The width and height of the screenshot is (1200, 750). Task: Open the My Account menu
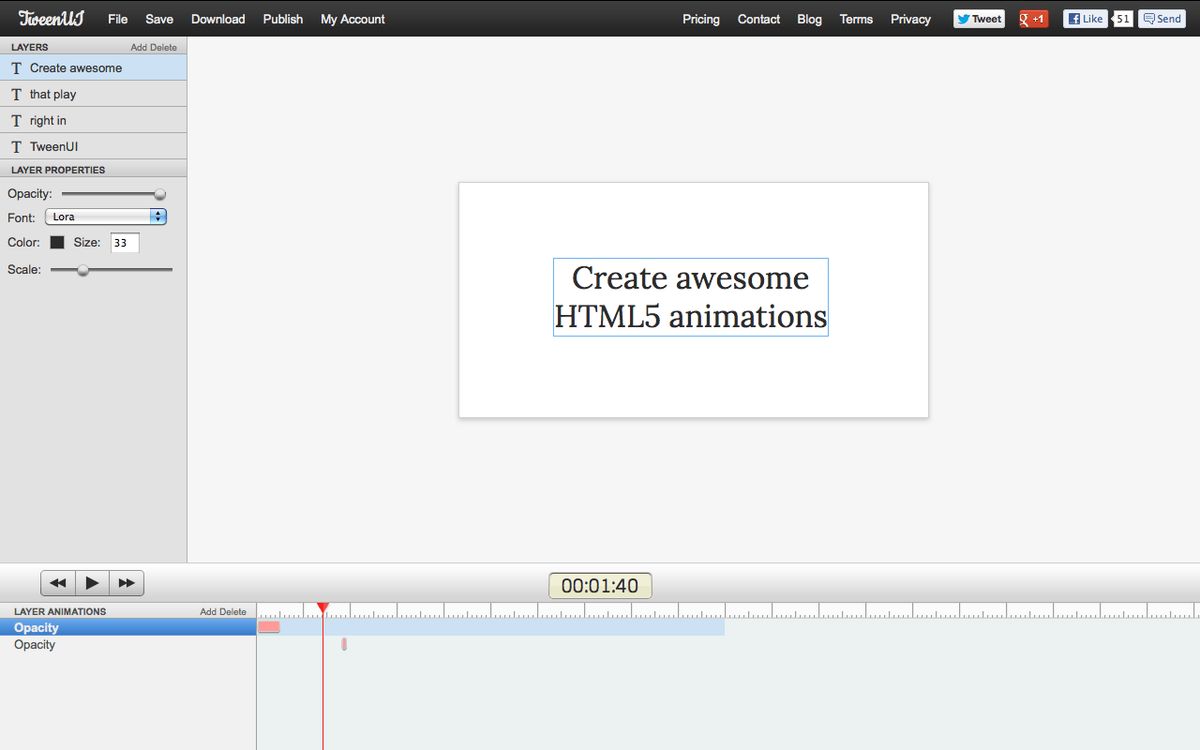(352, 18)
